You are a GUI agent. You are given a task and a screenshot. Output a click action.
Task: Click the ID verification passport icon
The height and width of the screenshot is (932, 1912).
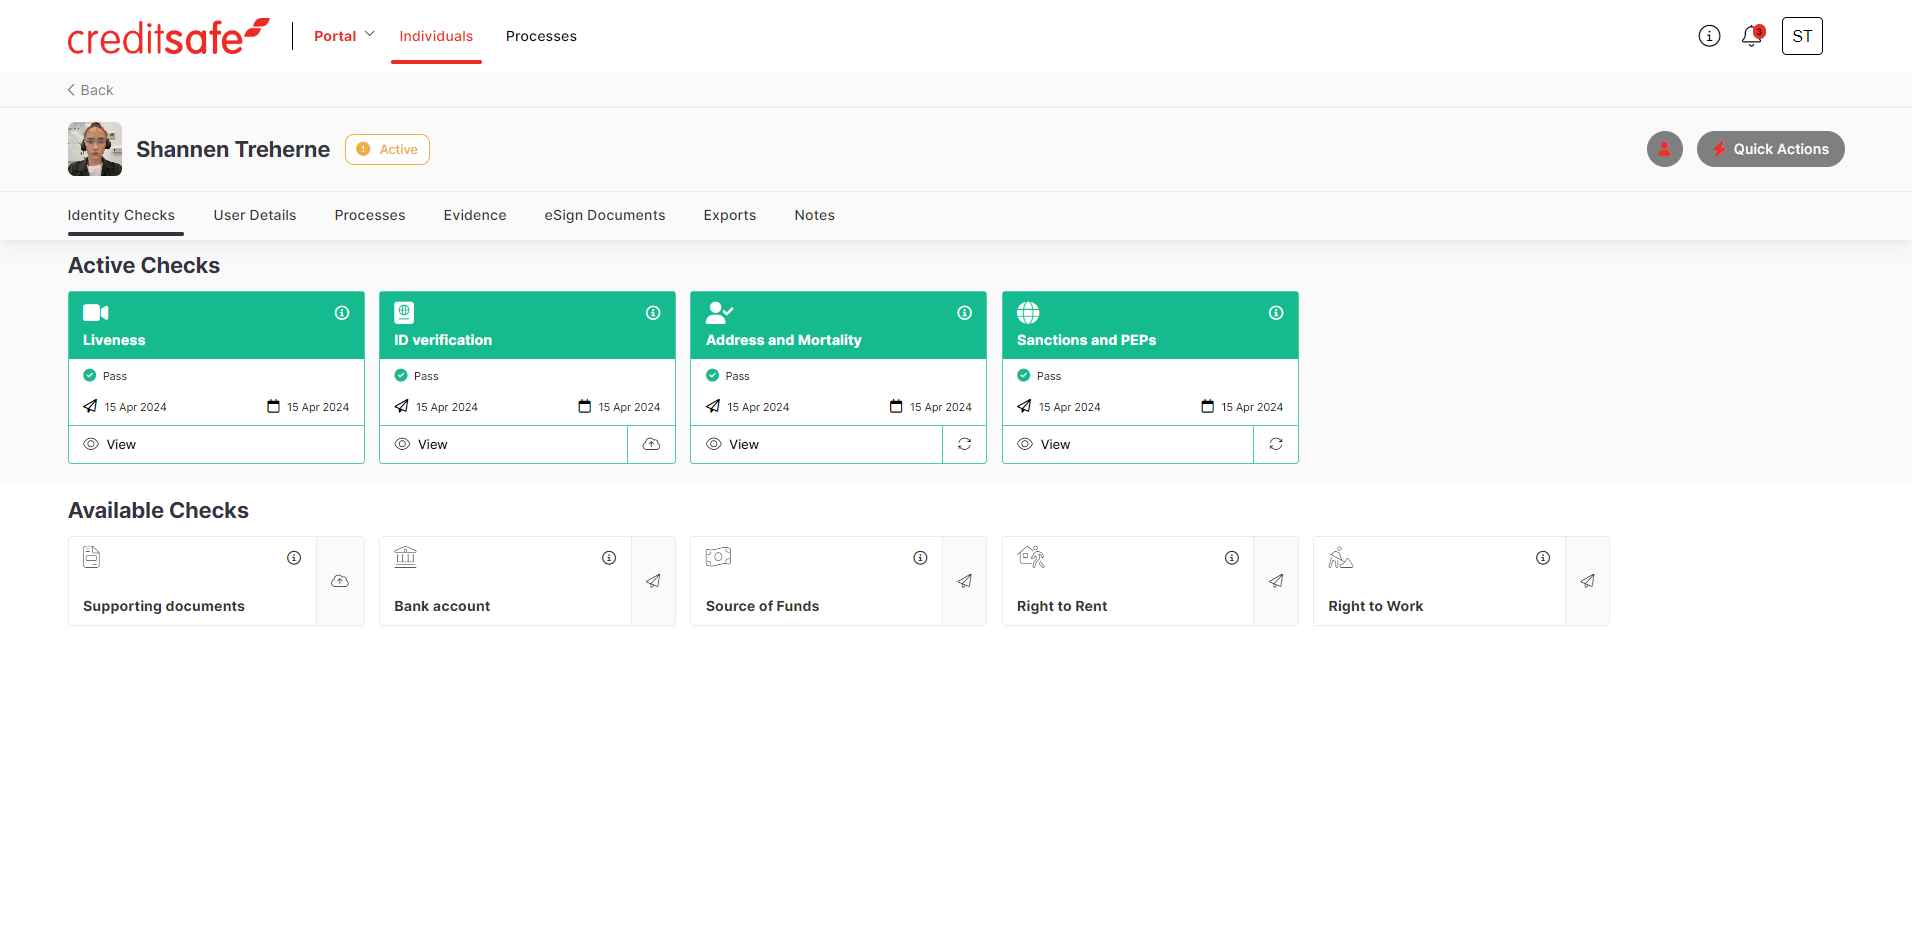tap(404, 312)
